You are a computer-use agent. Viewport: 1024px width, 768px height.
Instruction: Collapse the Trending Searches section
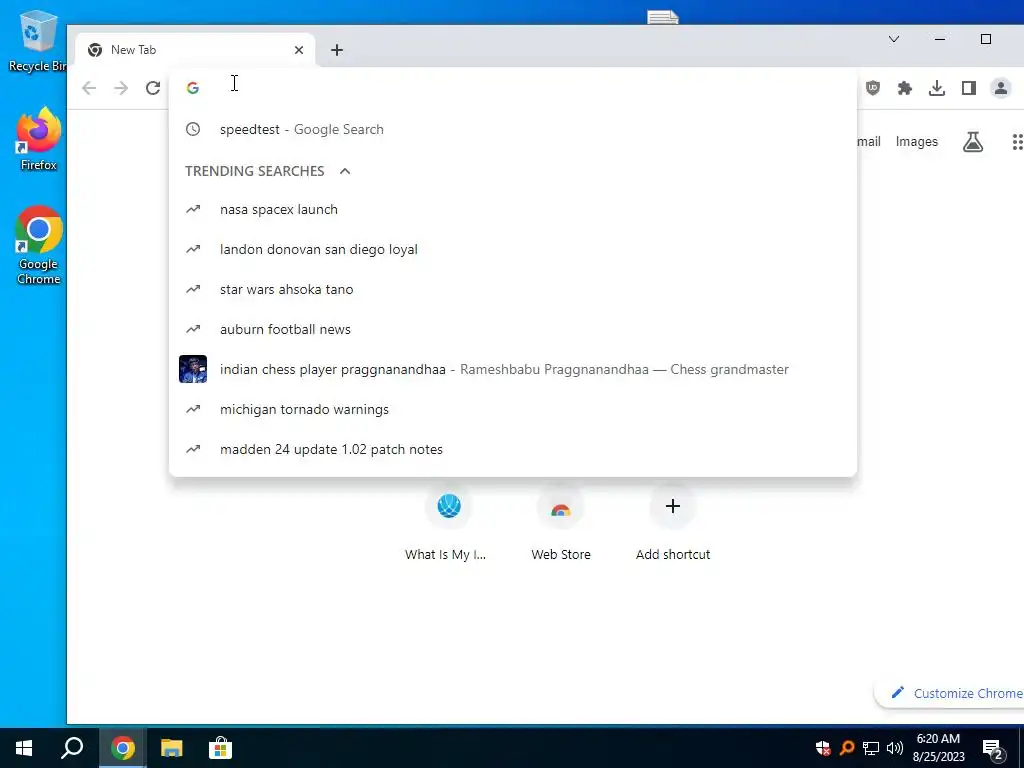point(345,171)
